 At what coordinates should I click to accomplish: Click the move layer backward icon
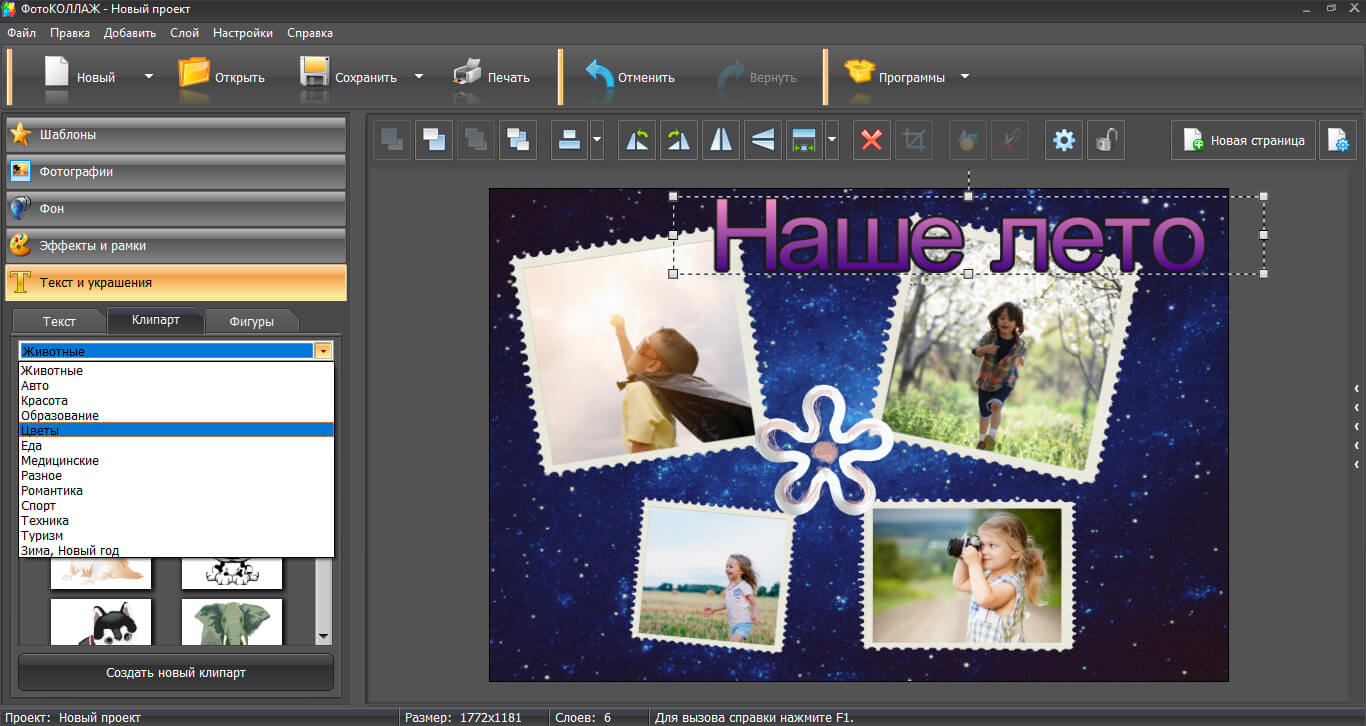click(476, 140)
